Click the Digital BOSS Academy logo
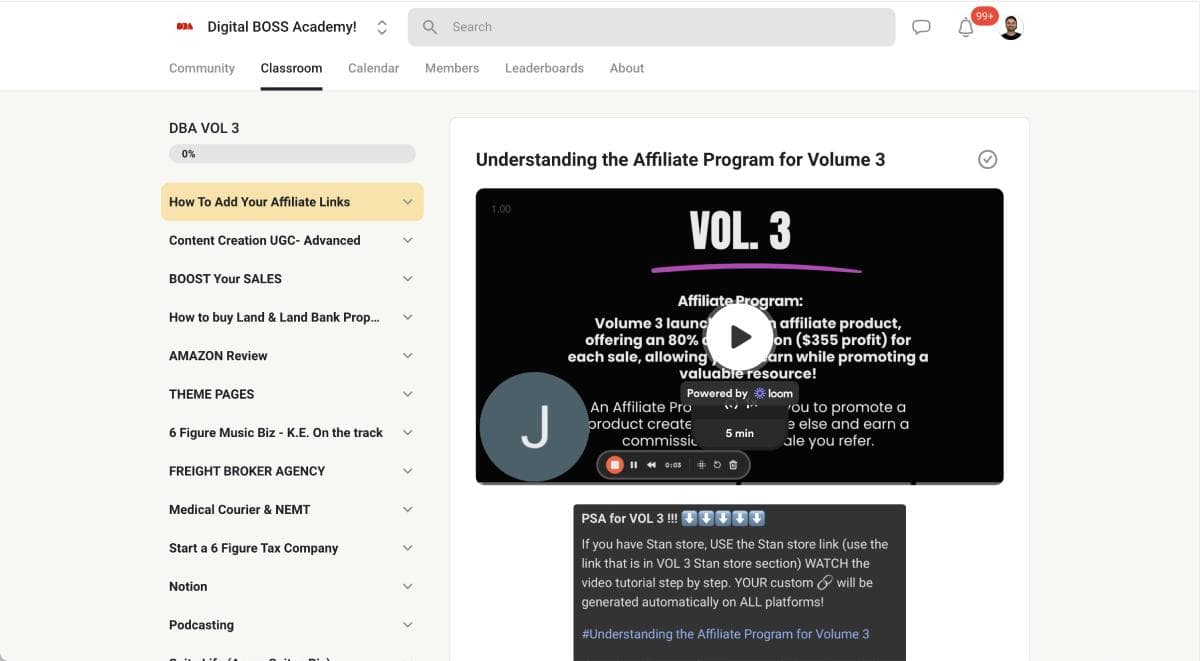The width and height of the screenshot is (1200, 661). 184,26
